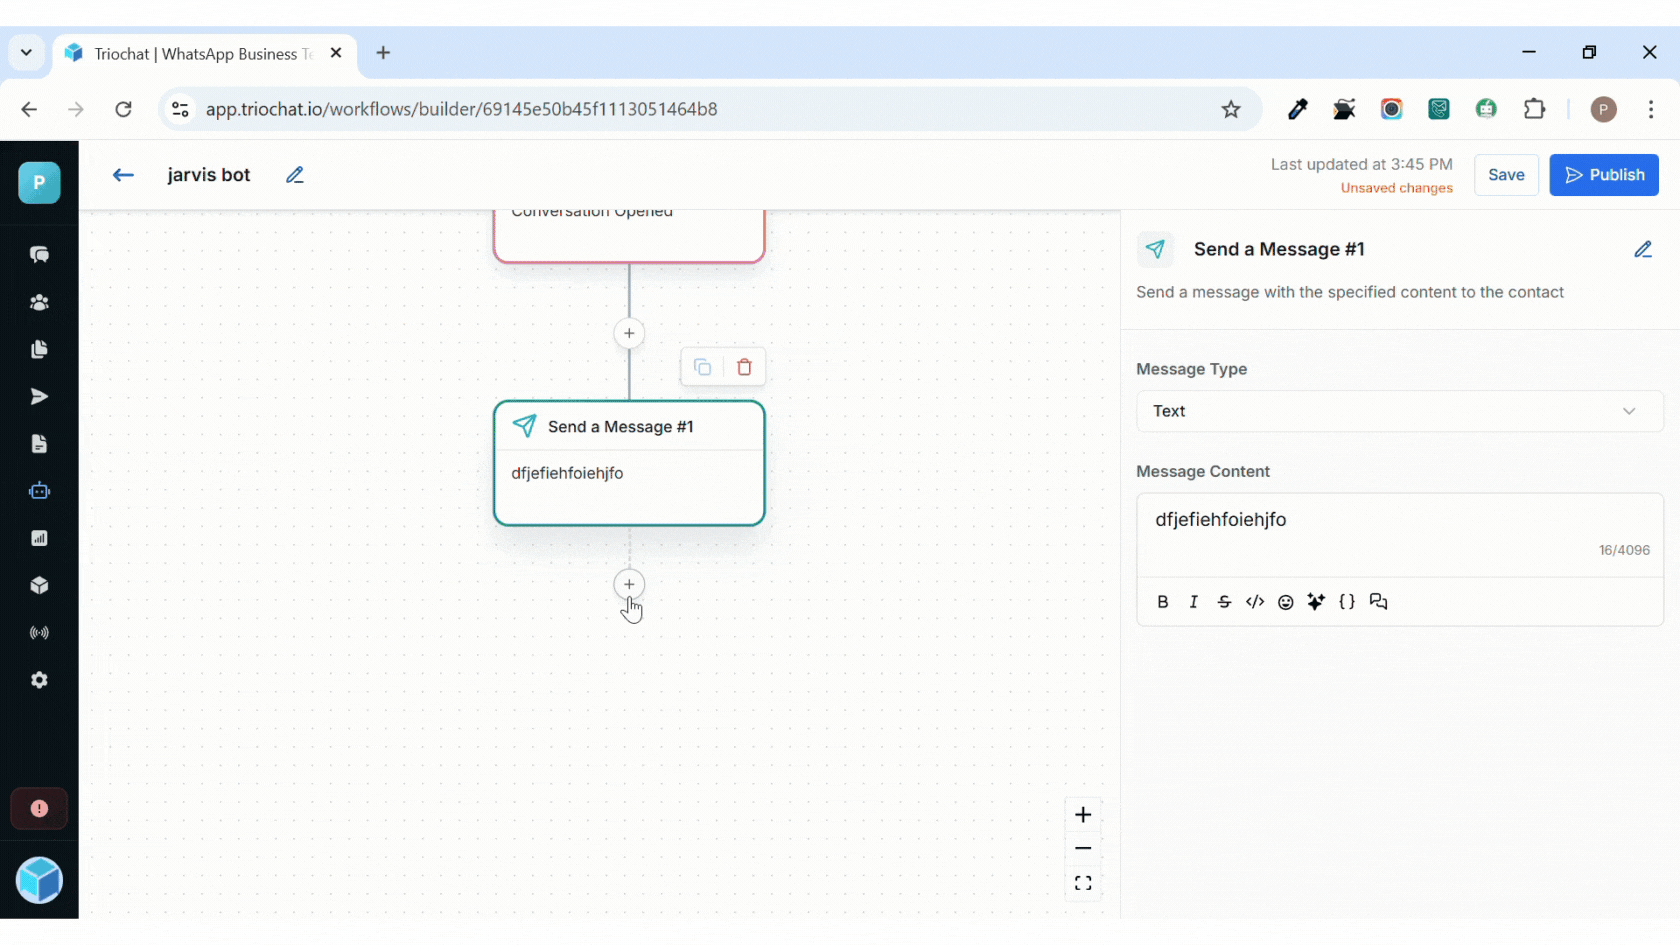Rename the jarvis bot workflow

point(294,175)
